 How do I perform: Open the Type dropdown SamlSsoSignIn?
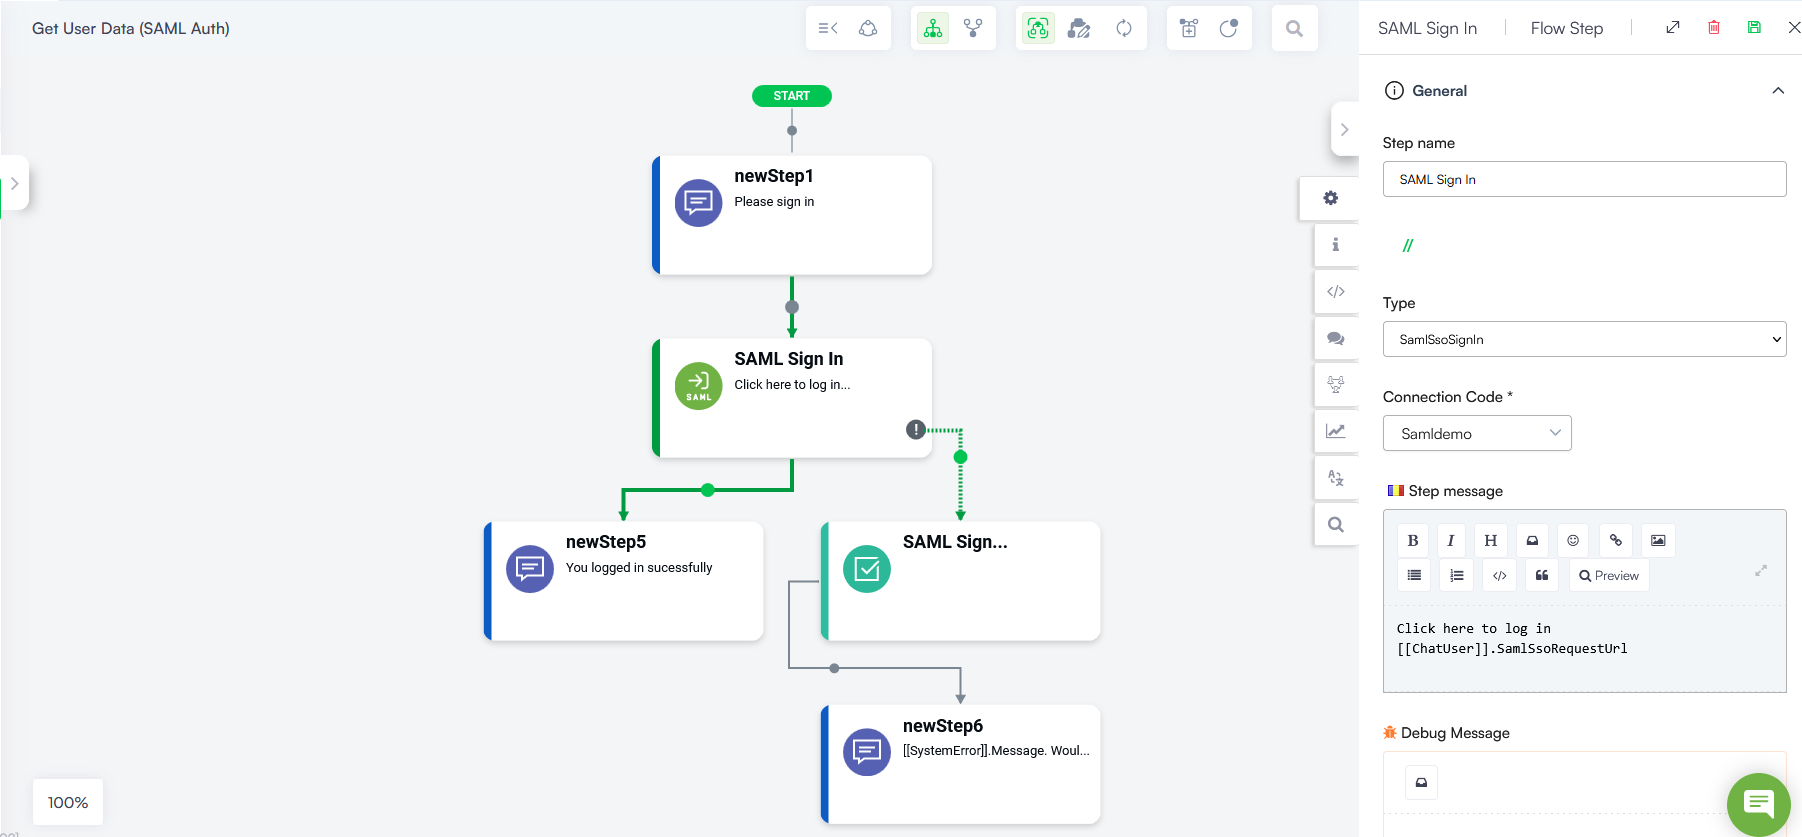point(1584,339)
